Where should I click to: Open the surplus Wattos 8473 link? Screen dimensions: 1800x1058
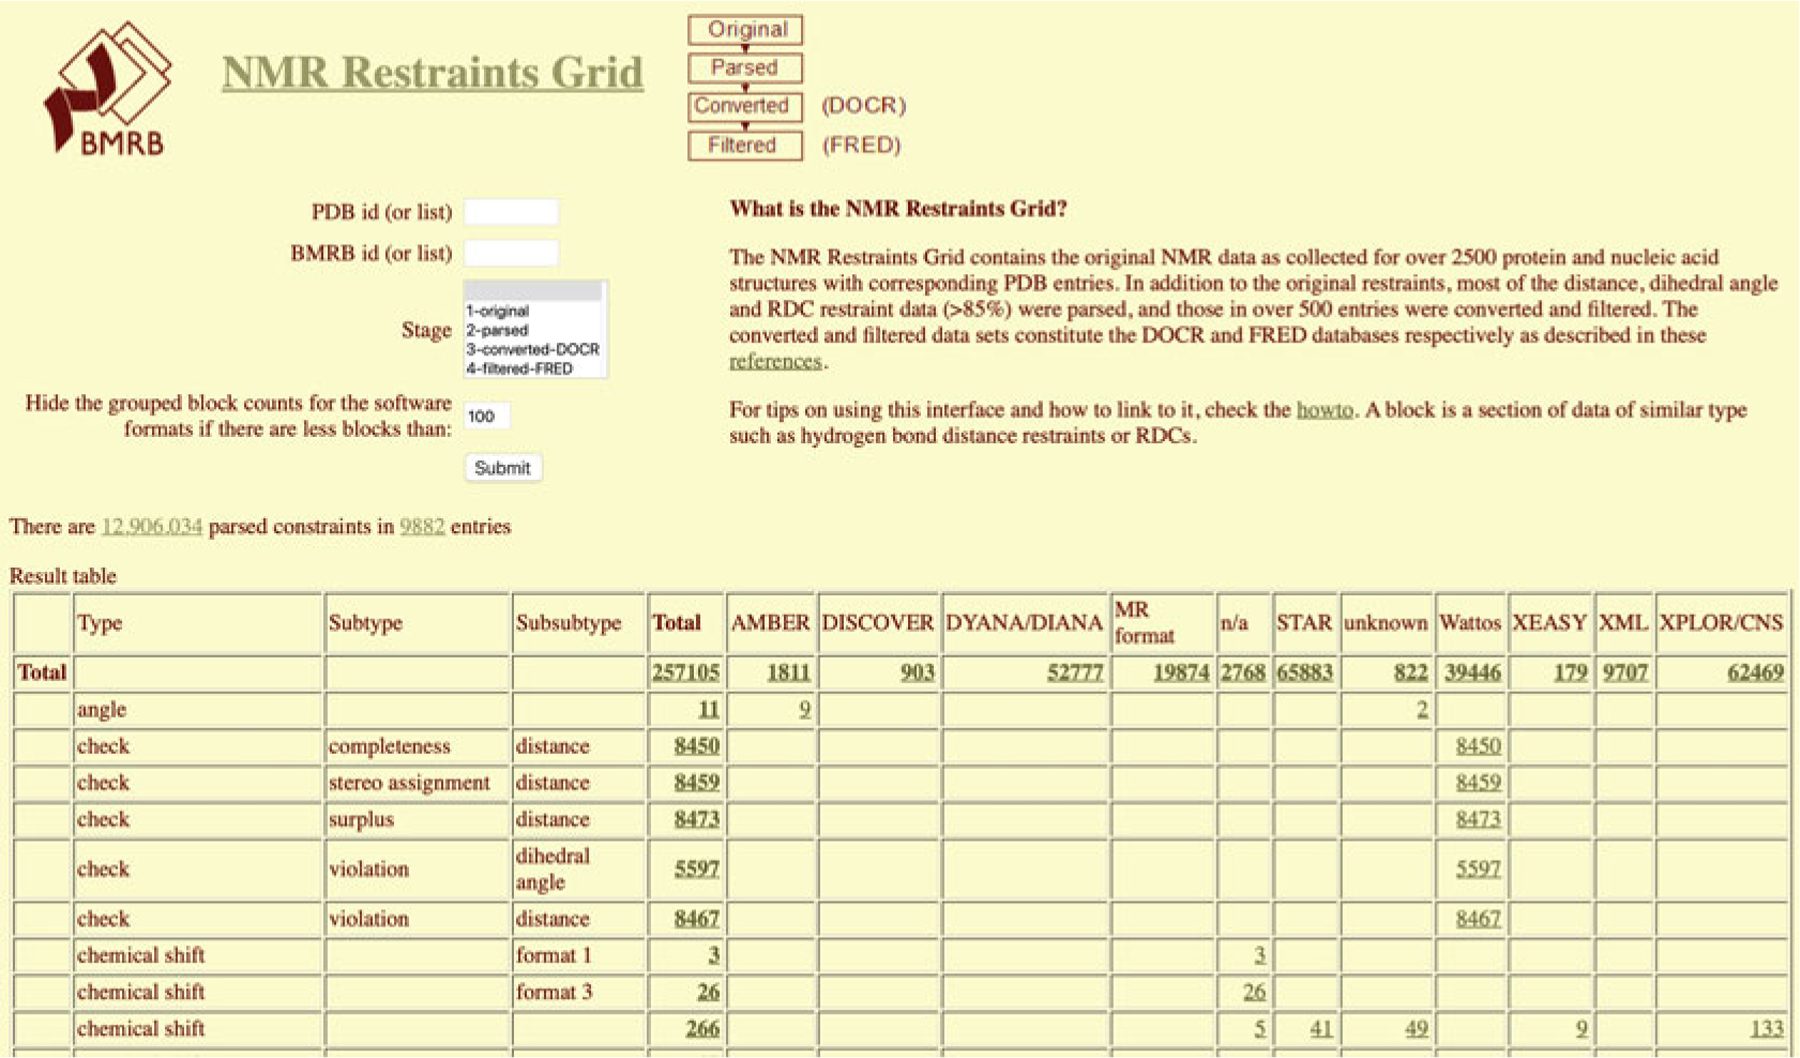tap(1478, 819)
